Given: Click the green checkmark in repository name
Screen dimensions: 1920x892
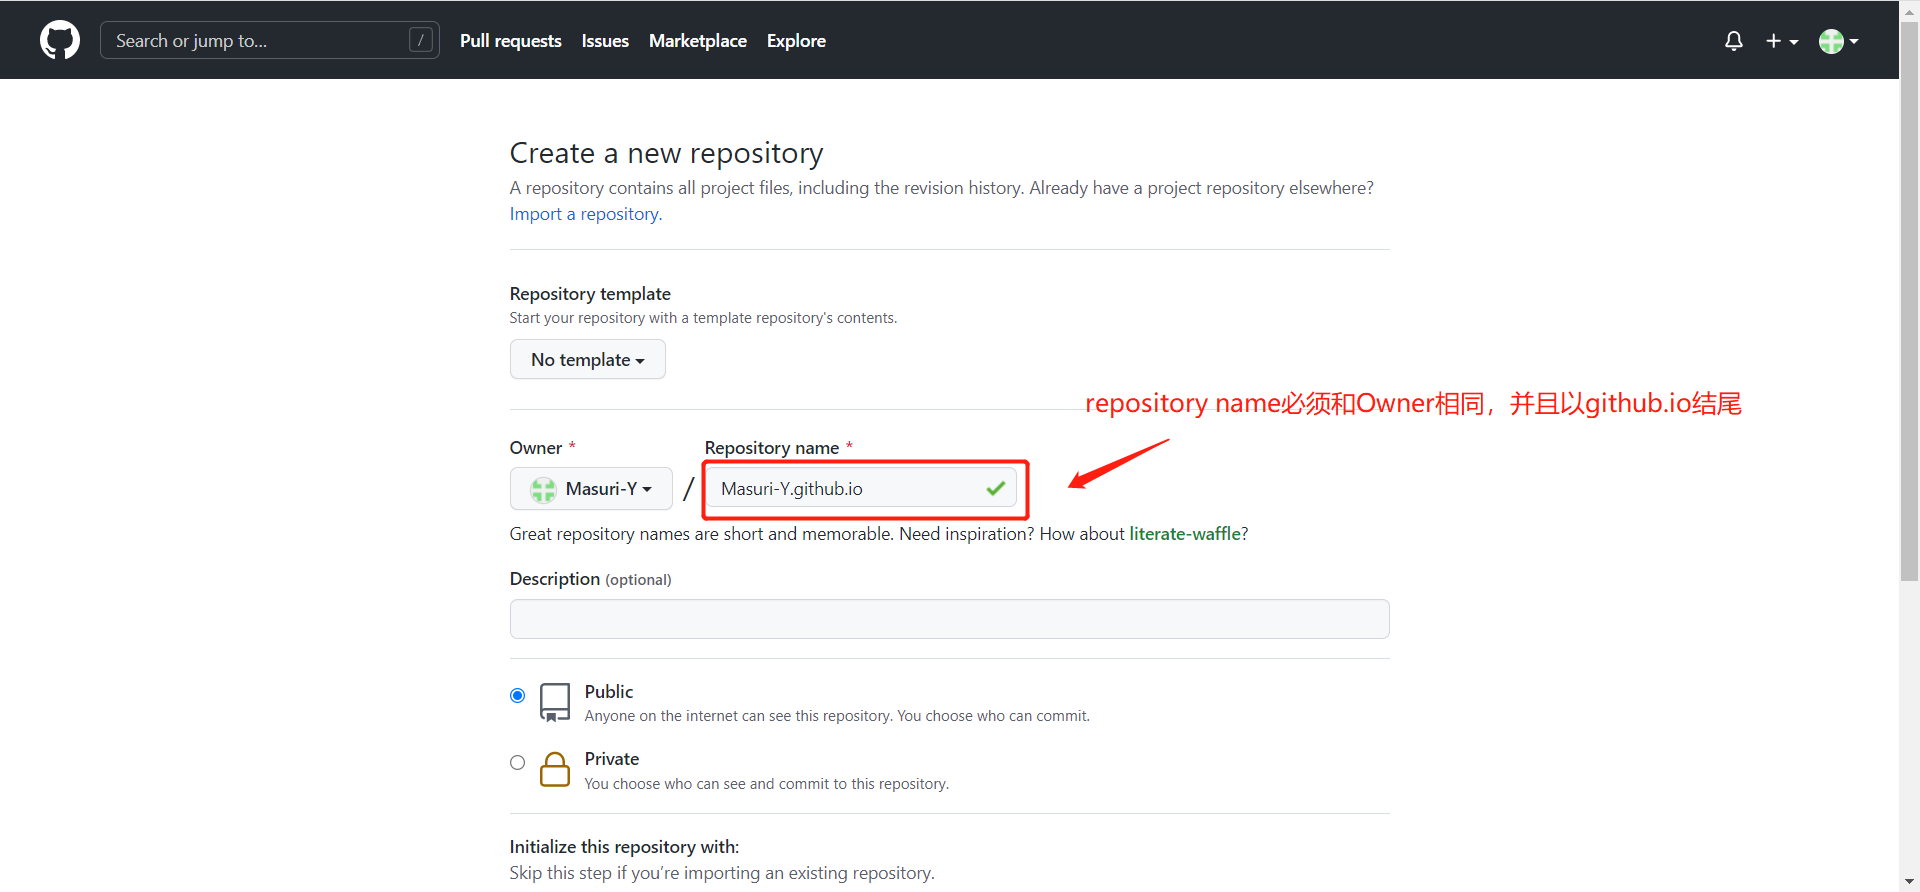Looking at the screenshot, I should click(995, 489).
